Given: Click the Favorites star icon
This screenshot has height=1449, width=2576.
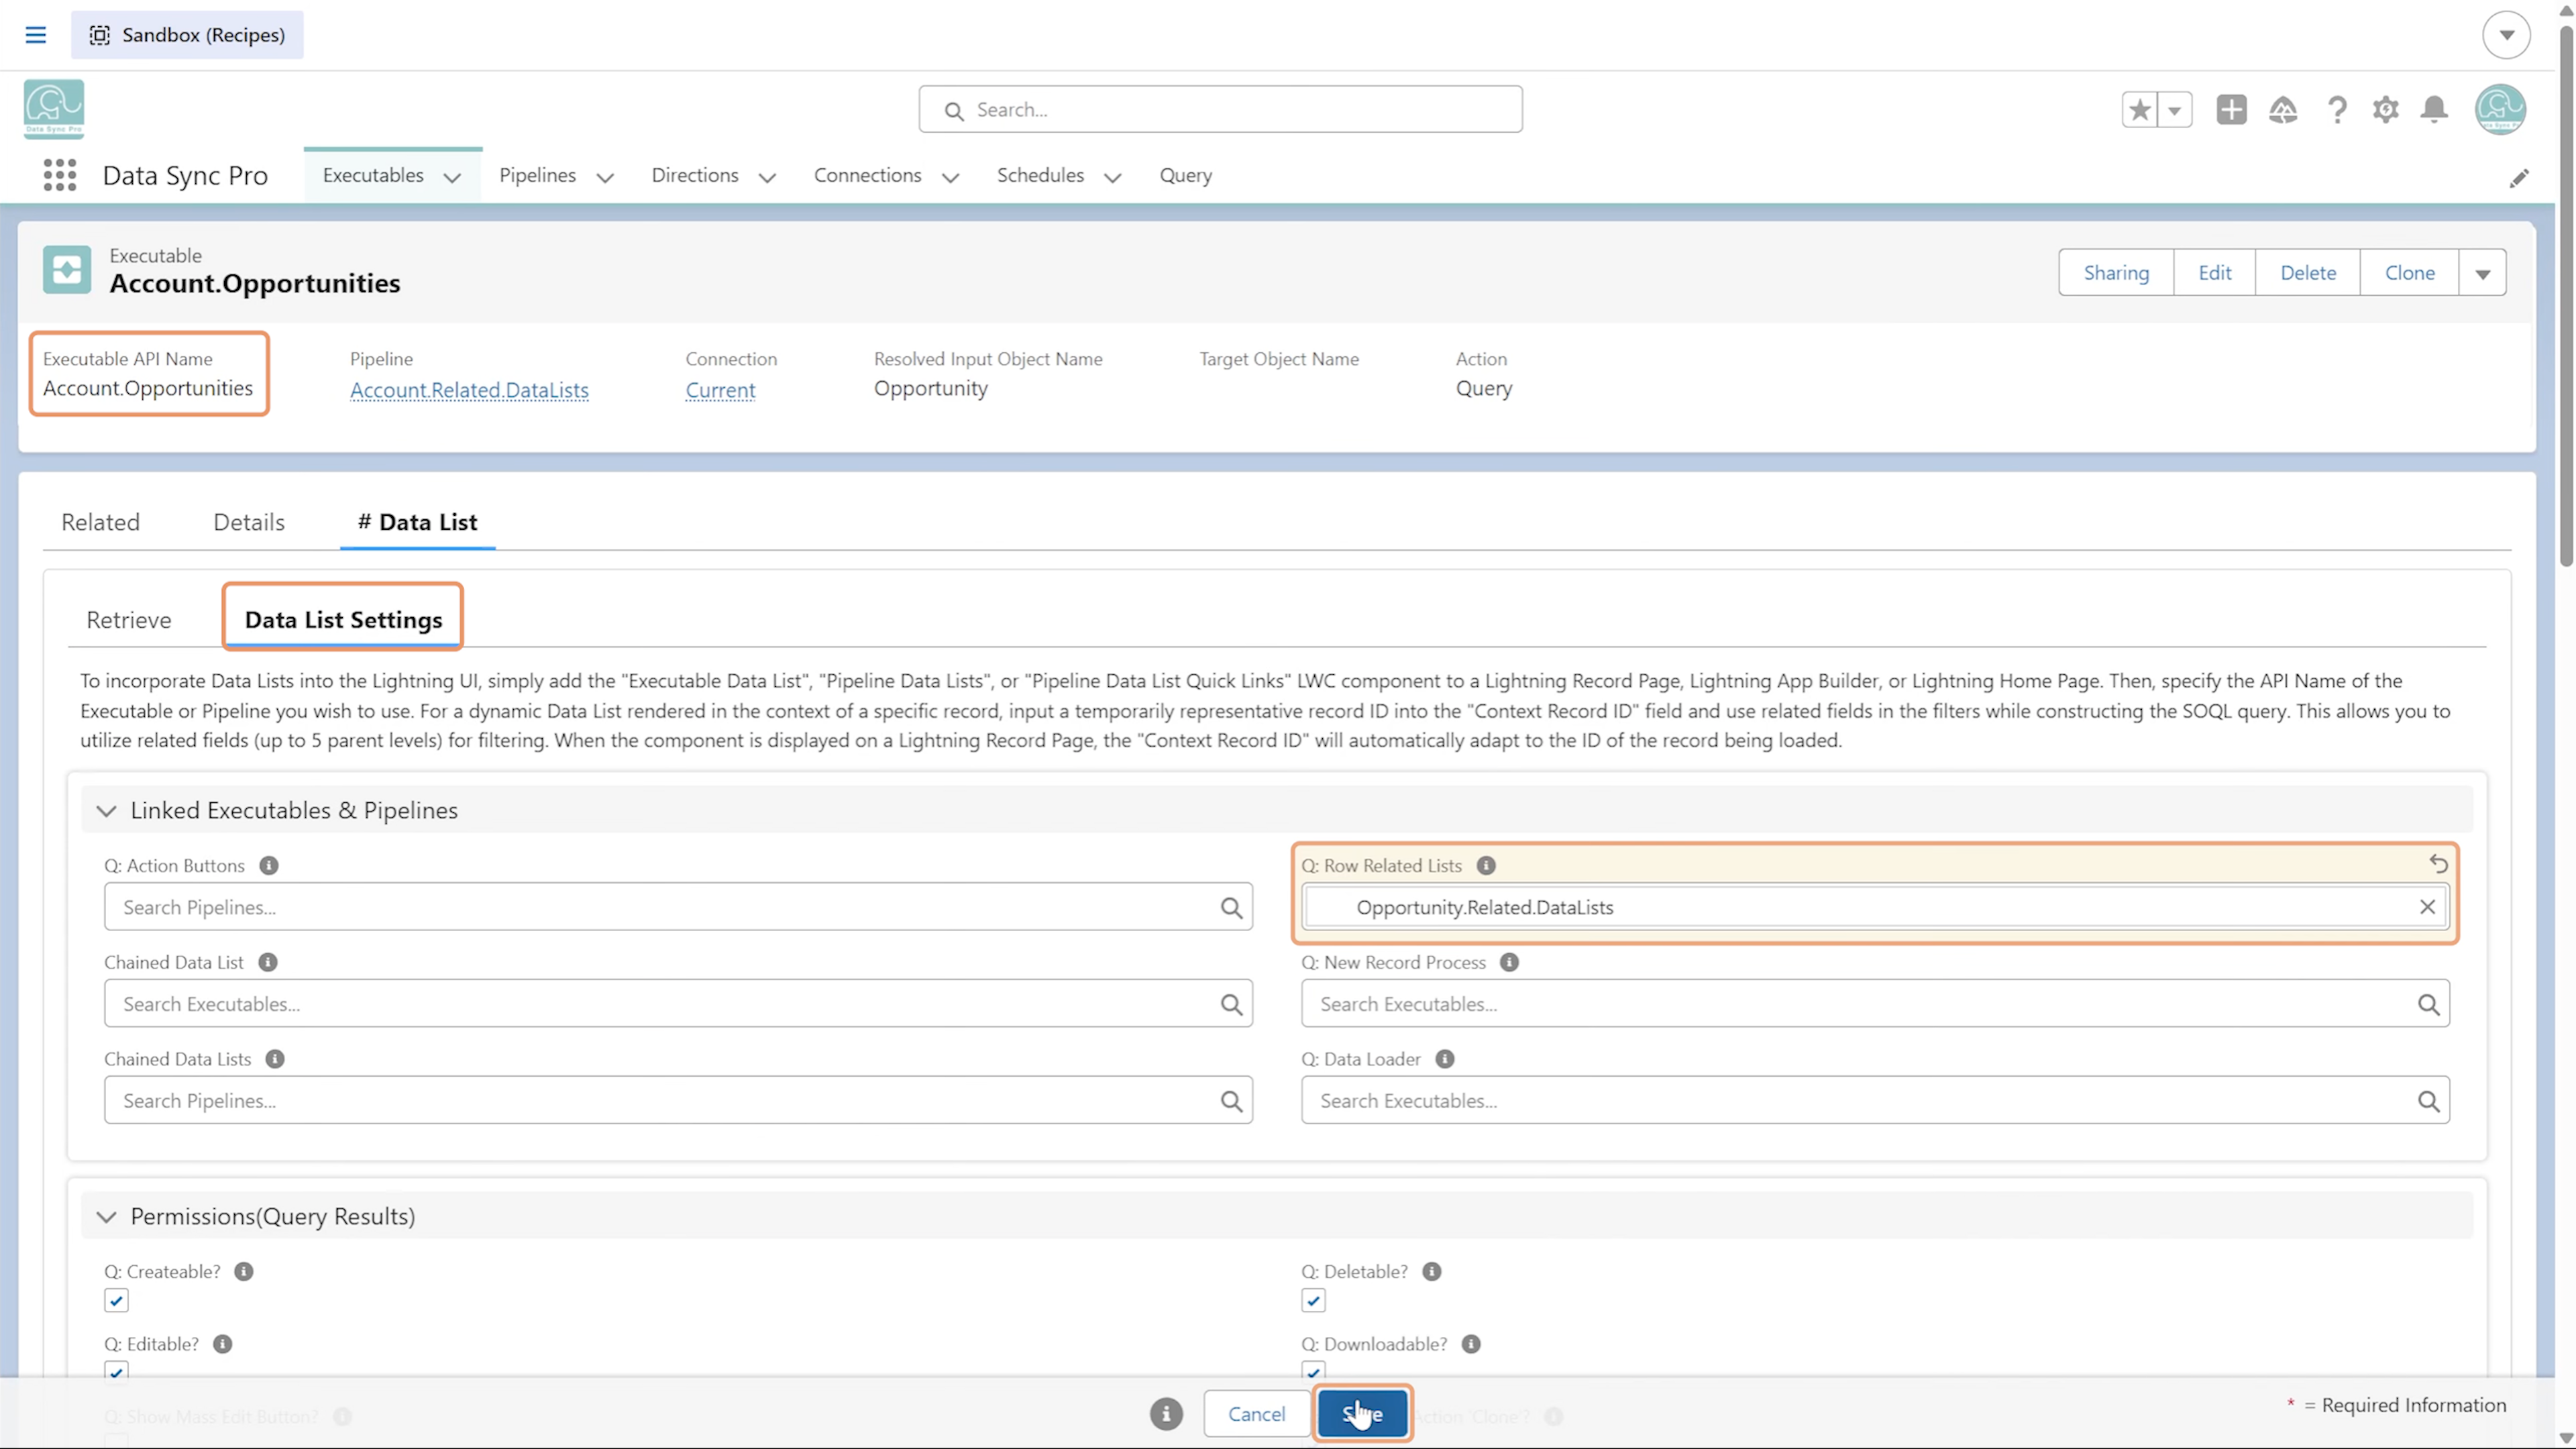Looking at the screenshot, I should coord(2139,110).
